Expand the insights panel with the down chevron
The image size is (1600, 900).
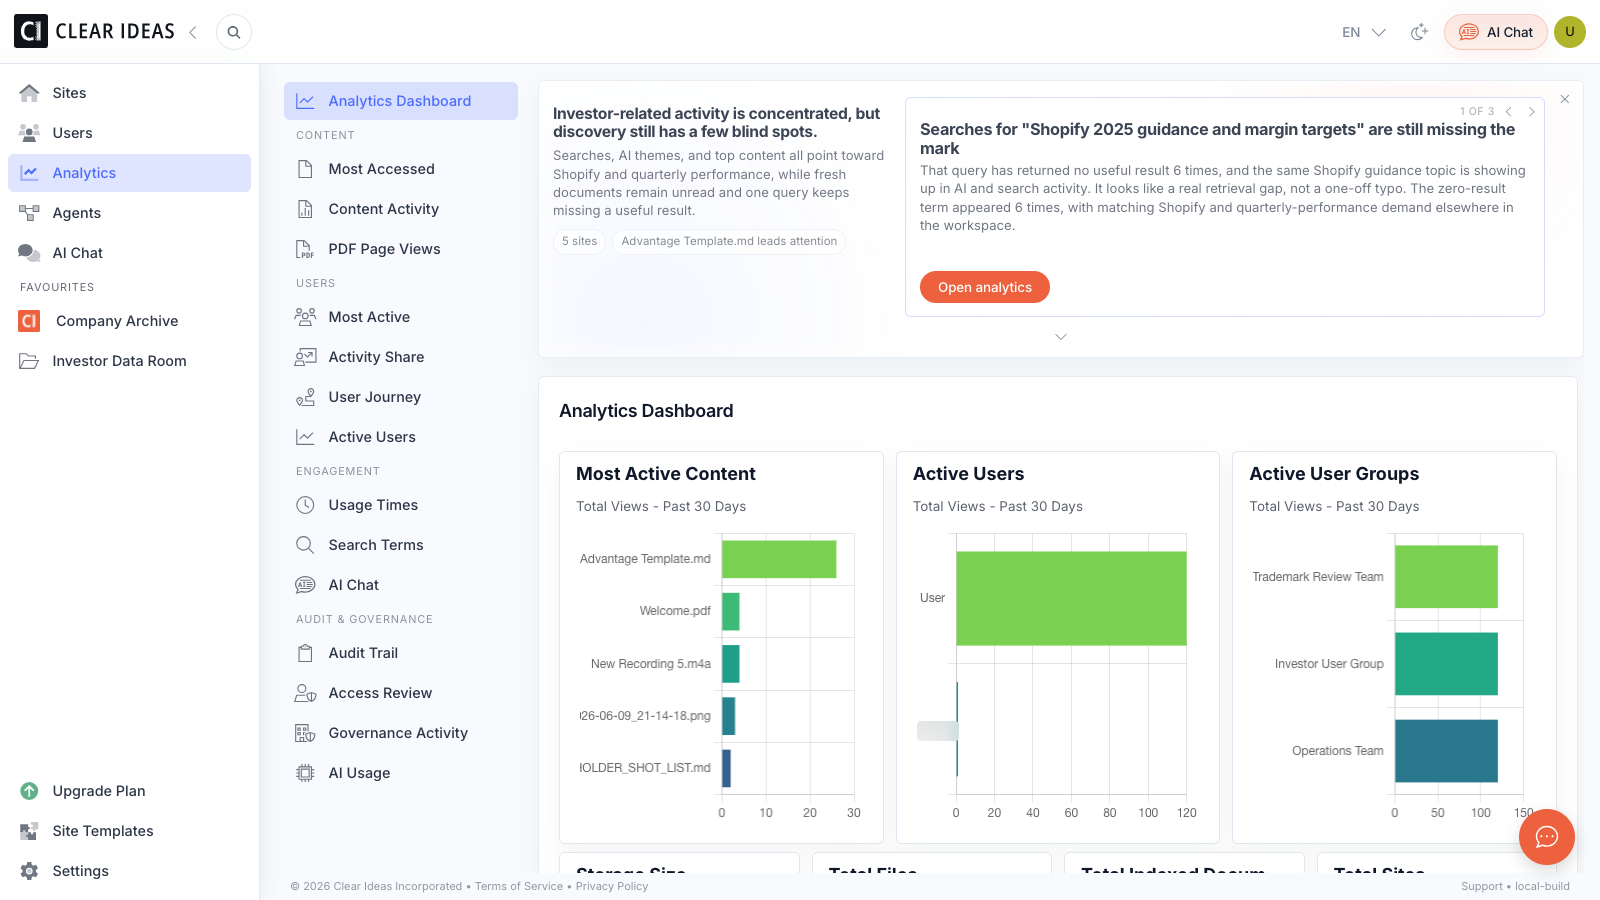pyautogui.click(x=1061, y=337)
